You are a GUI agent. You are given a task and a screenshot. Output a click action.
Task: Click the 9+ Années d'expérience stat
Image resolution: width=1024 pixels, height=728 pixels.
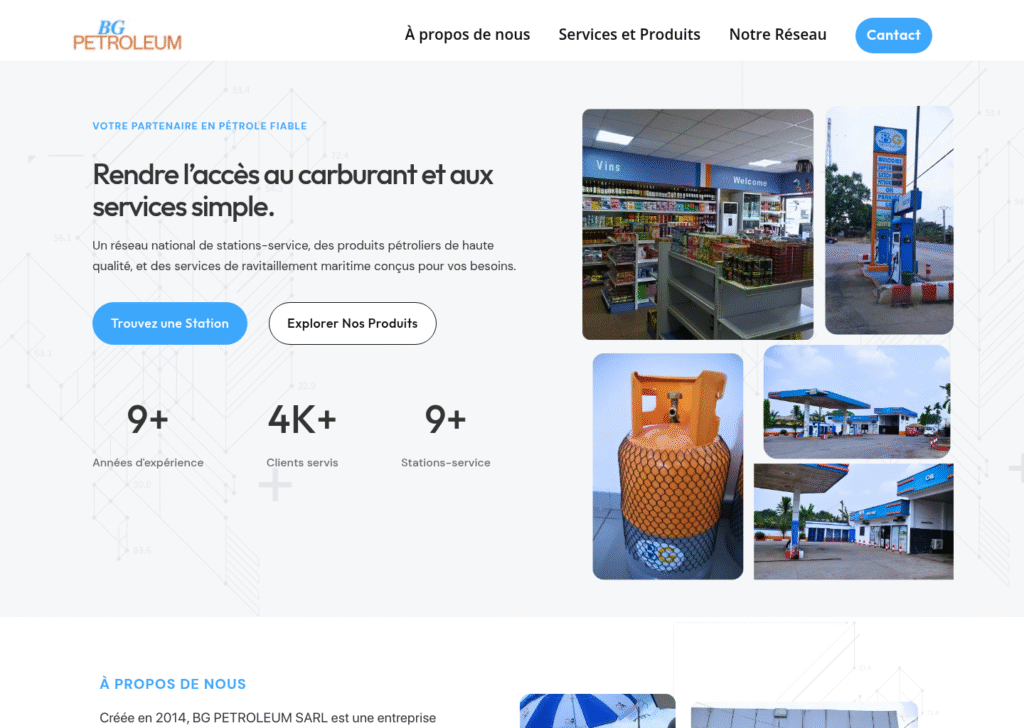[x=148, y=435]
